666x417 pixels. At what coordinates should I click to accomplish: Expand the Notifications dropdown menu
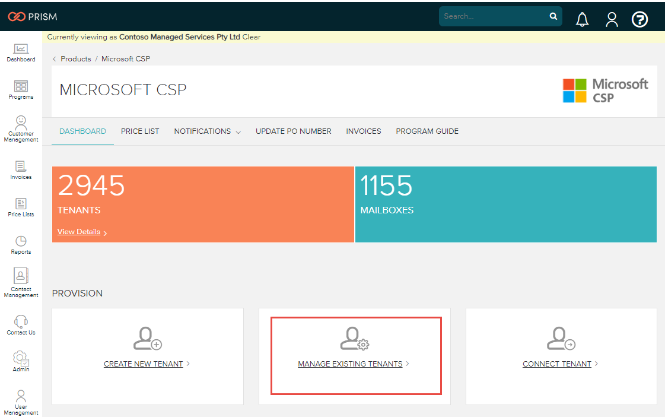[207, 131]
